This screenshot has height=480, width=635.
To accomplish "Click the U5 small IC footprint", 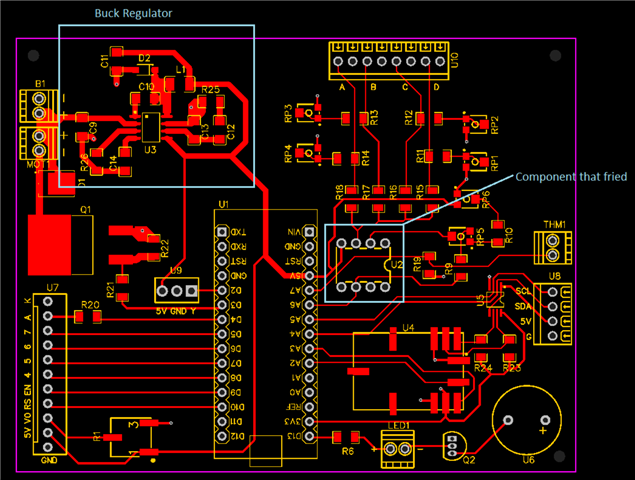I will [x=495, y=300].
